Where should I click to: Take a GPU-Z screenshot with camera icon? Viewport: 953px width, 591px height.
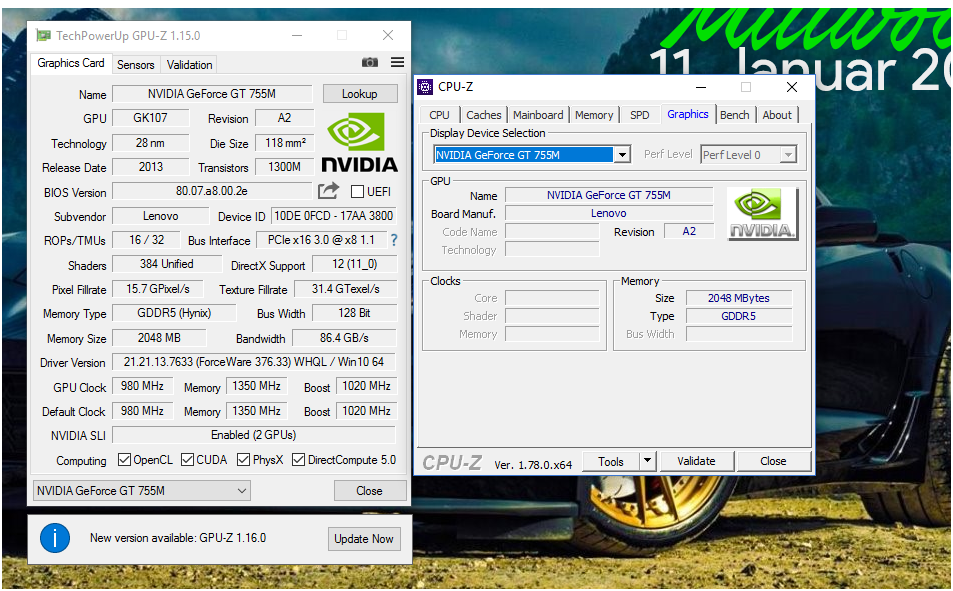(370, 63)
